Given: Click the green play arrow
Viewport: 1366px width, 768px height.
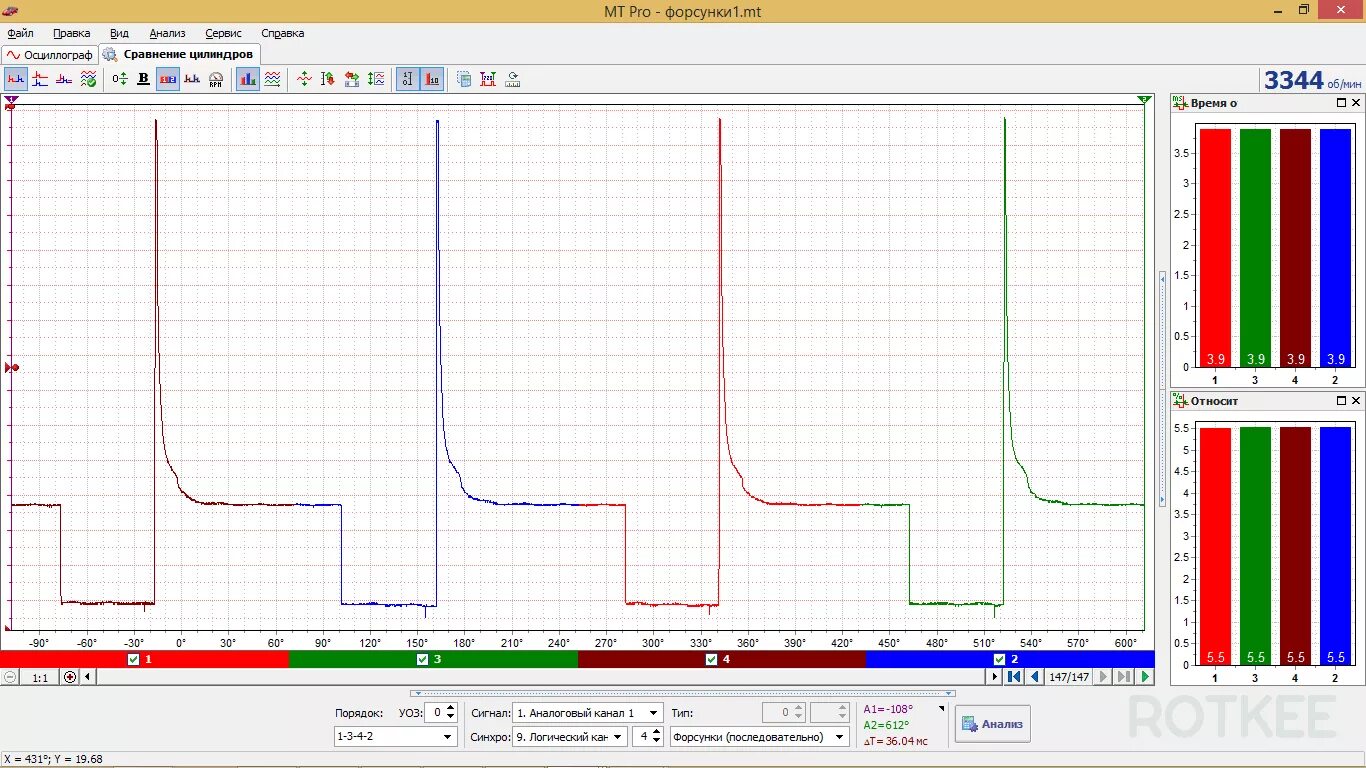Looking at the screenshot, I should point(1145,677).
